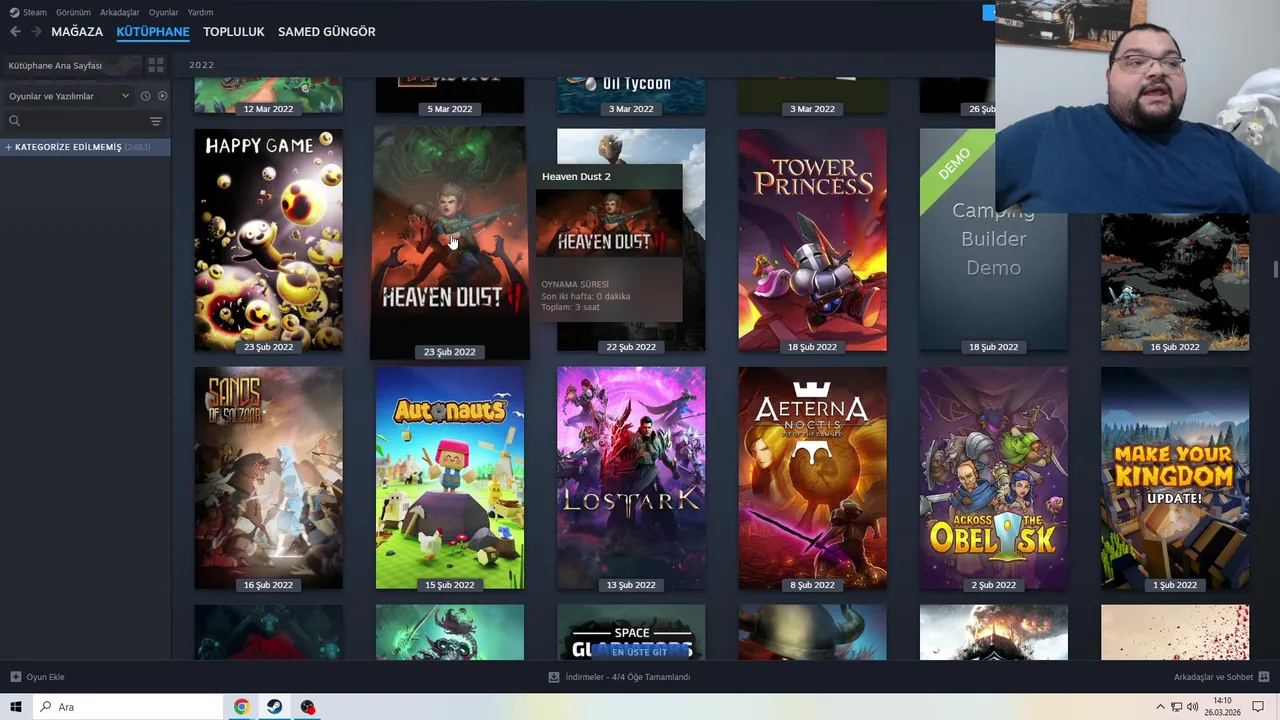Viewport: 1280px width, 720px height.
Task: Click the Windows Ara search box
Action: [128, 707]
